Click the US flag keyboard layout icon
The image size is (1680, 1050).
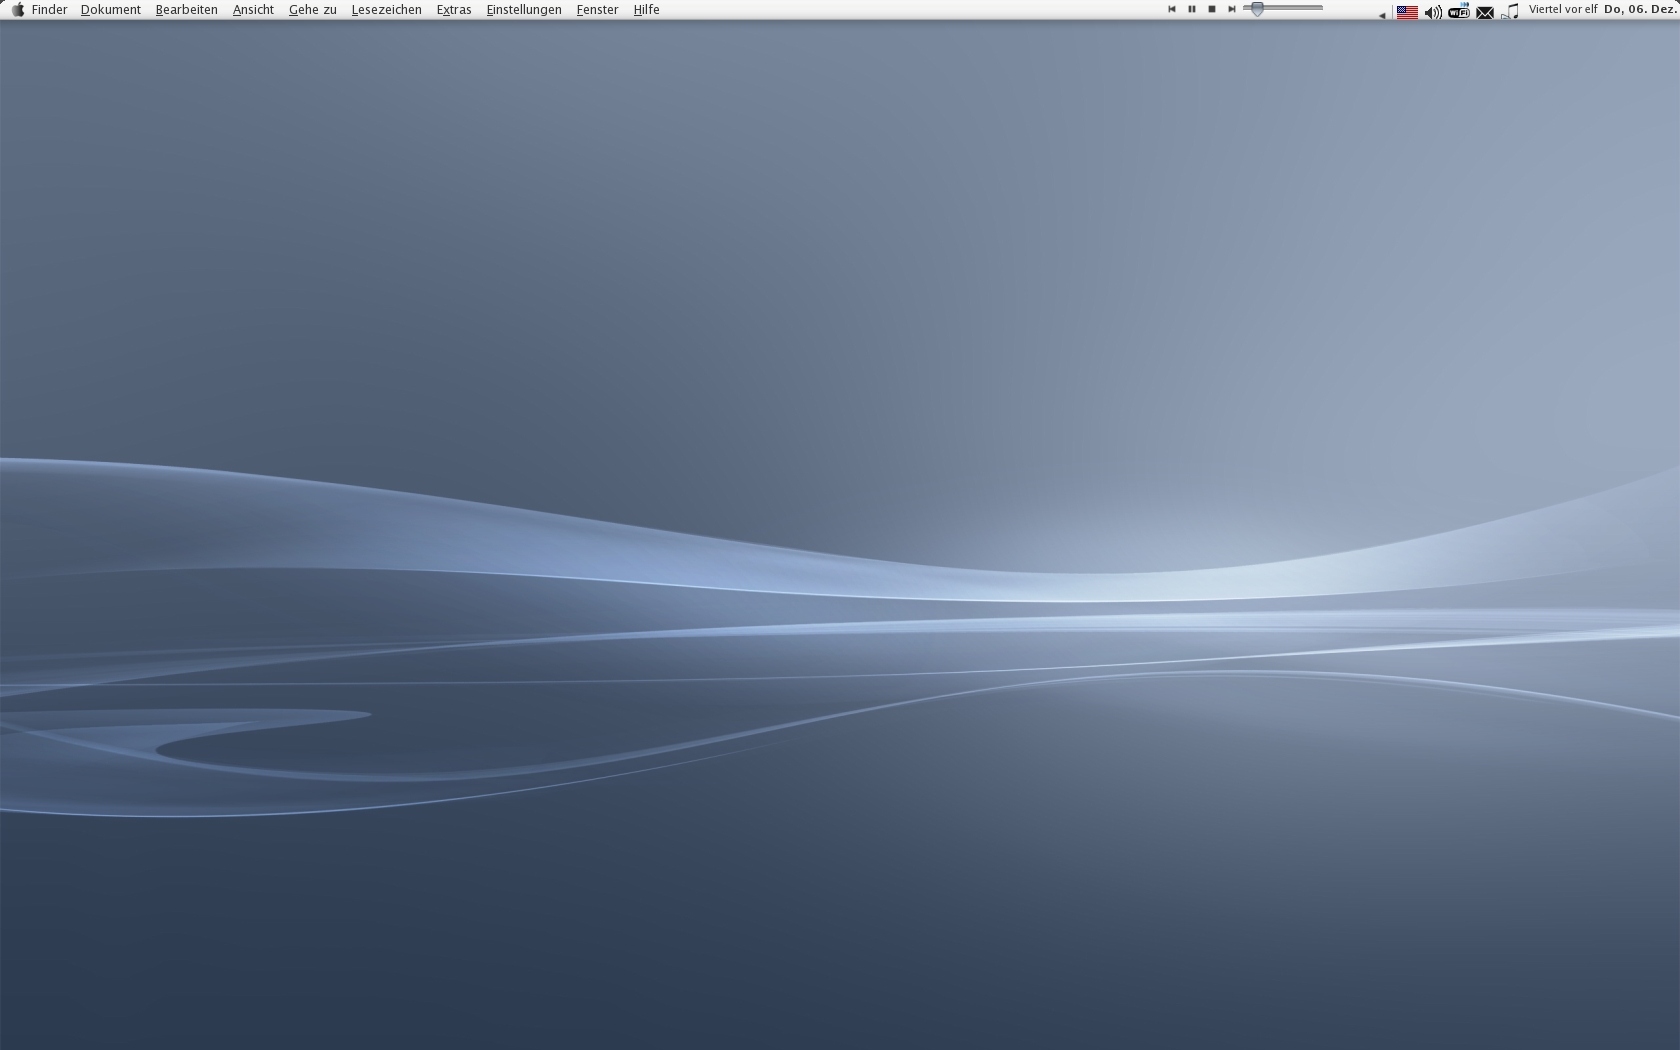pos(1407,12)
